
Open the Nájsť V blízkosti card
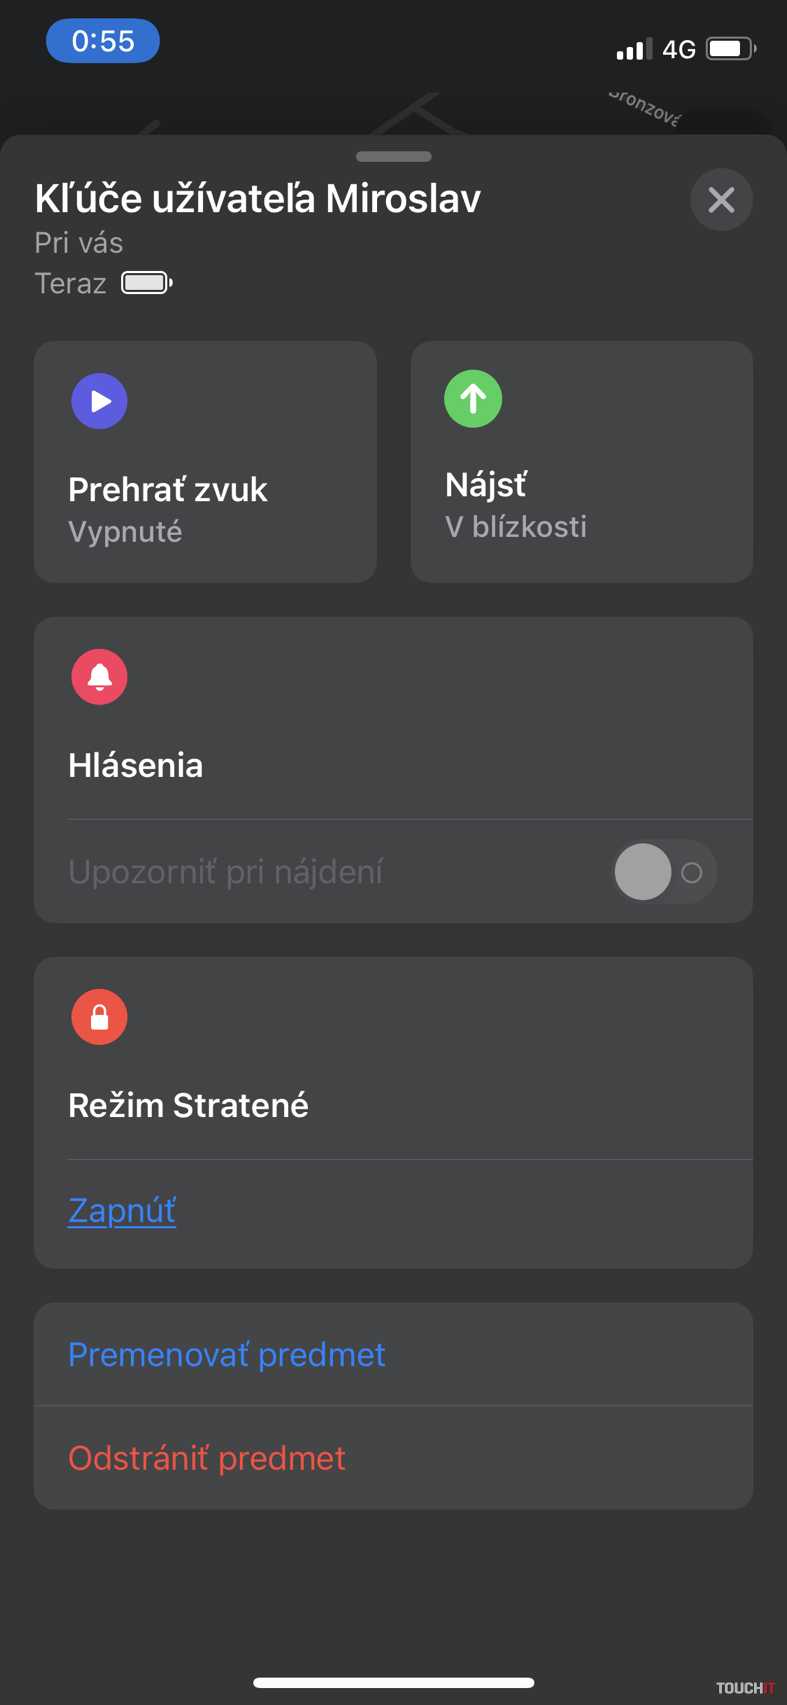click(581, 462)
